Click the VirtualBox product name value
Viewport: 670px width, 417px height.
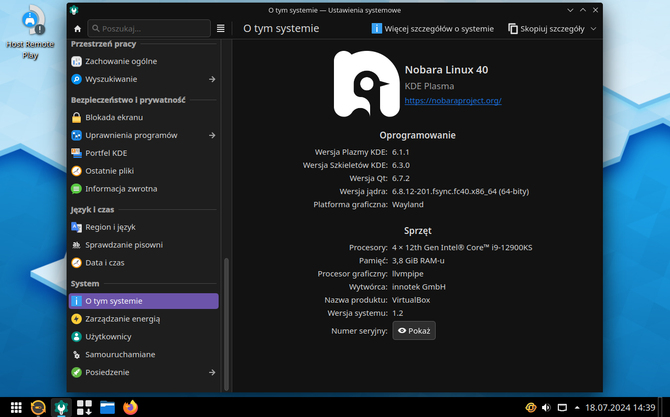[x=411, y=300]
